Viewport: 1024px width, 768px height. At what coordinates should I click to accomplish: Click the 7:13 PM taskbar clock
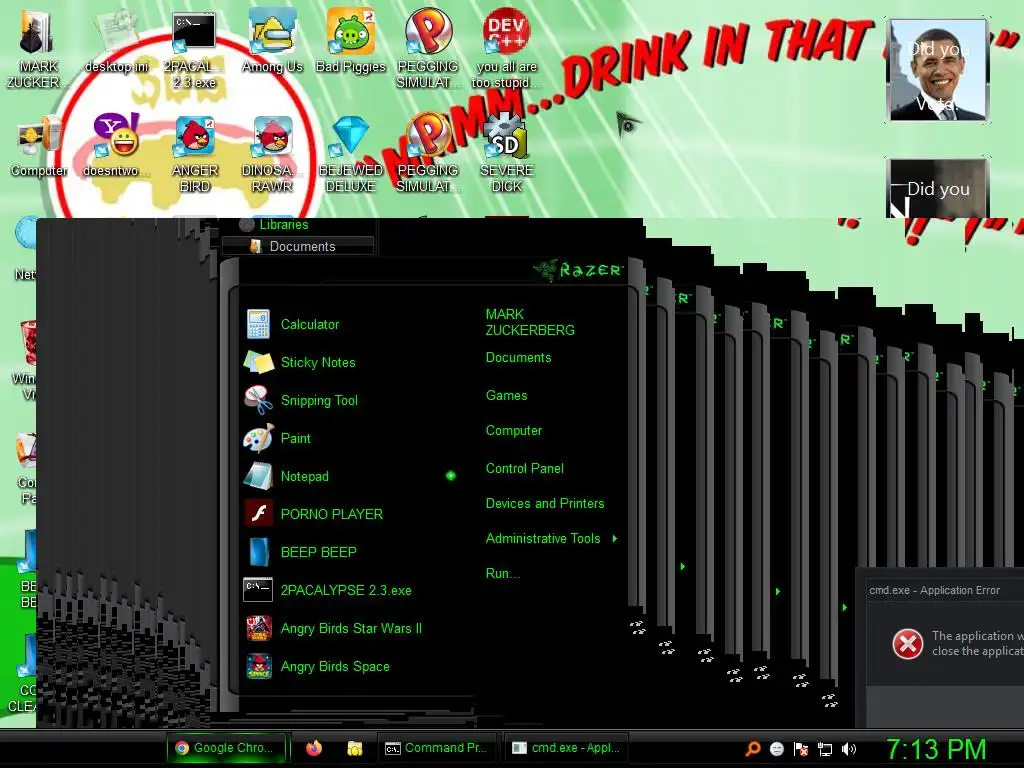click(x=936, y=749)
